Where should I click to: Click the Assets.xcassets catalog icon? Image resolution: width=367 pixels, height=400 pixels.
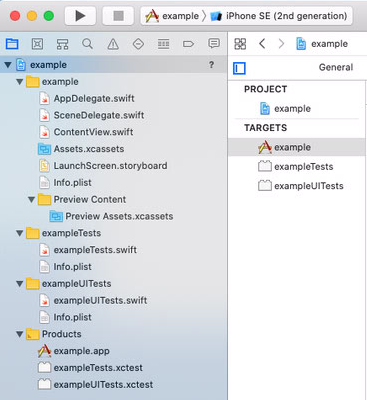[x=44, y=149]
